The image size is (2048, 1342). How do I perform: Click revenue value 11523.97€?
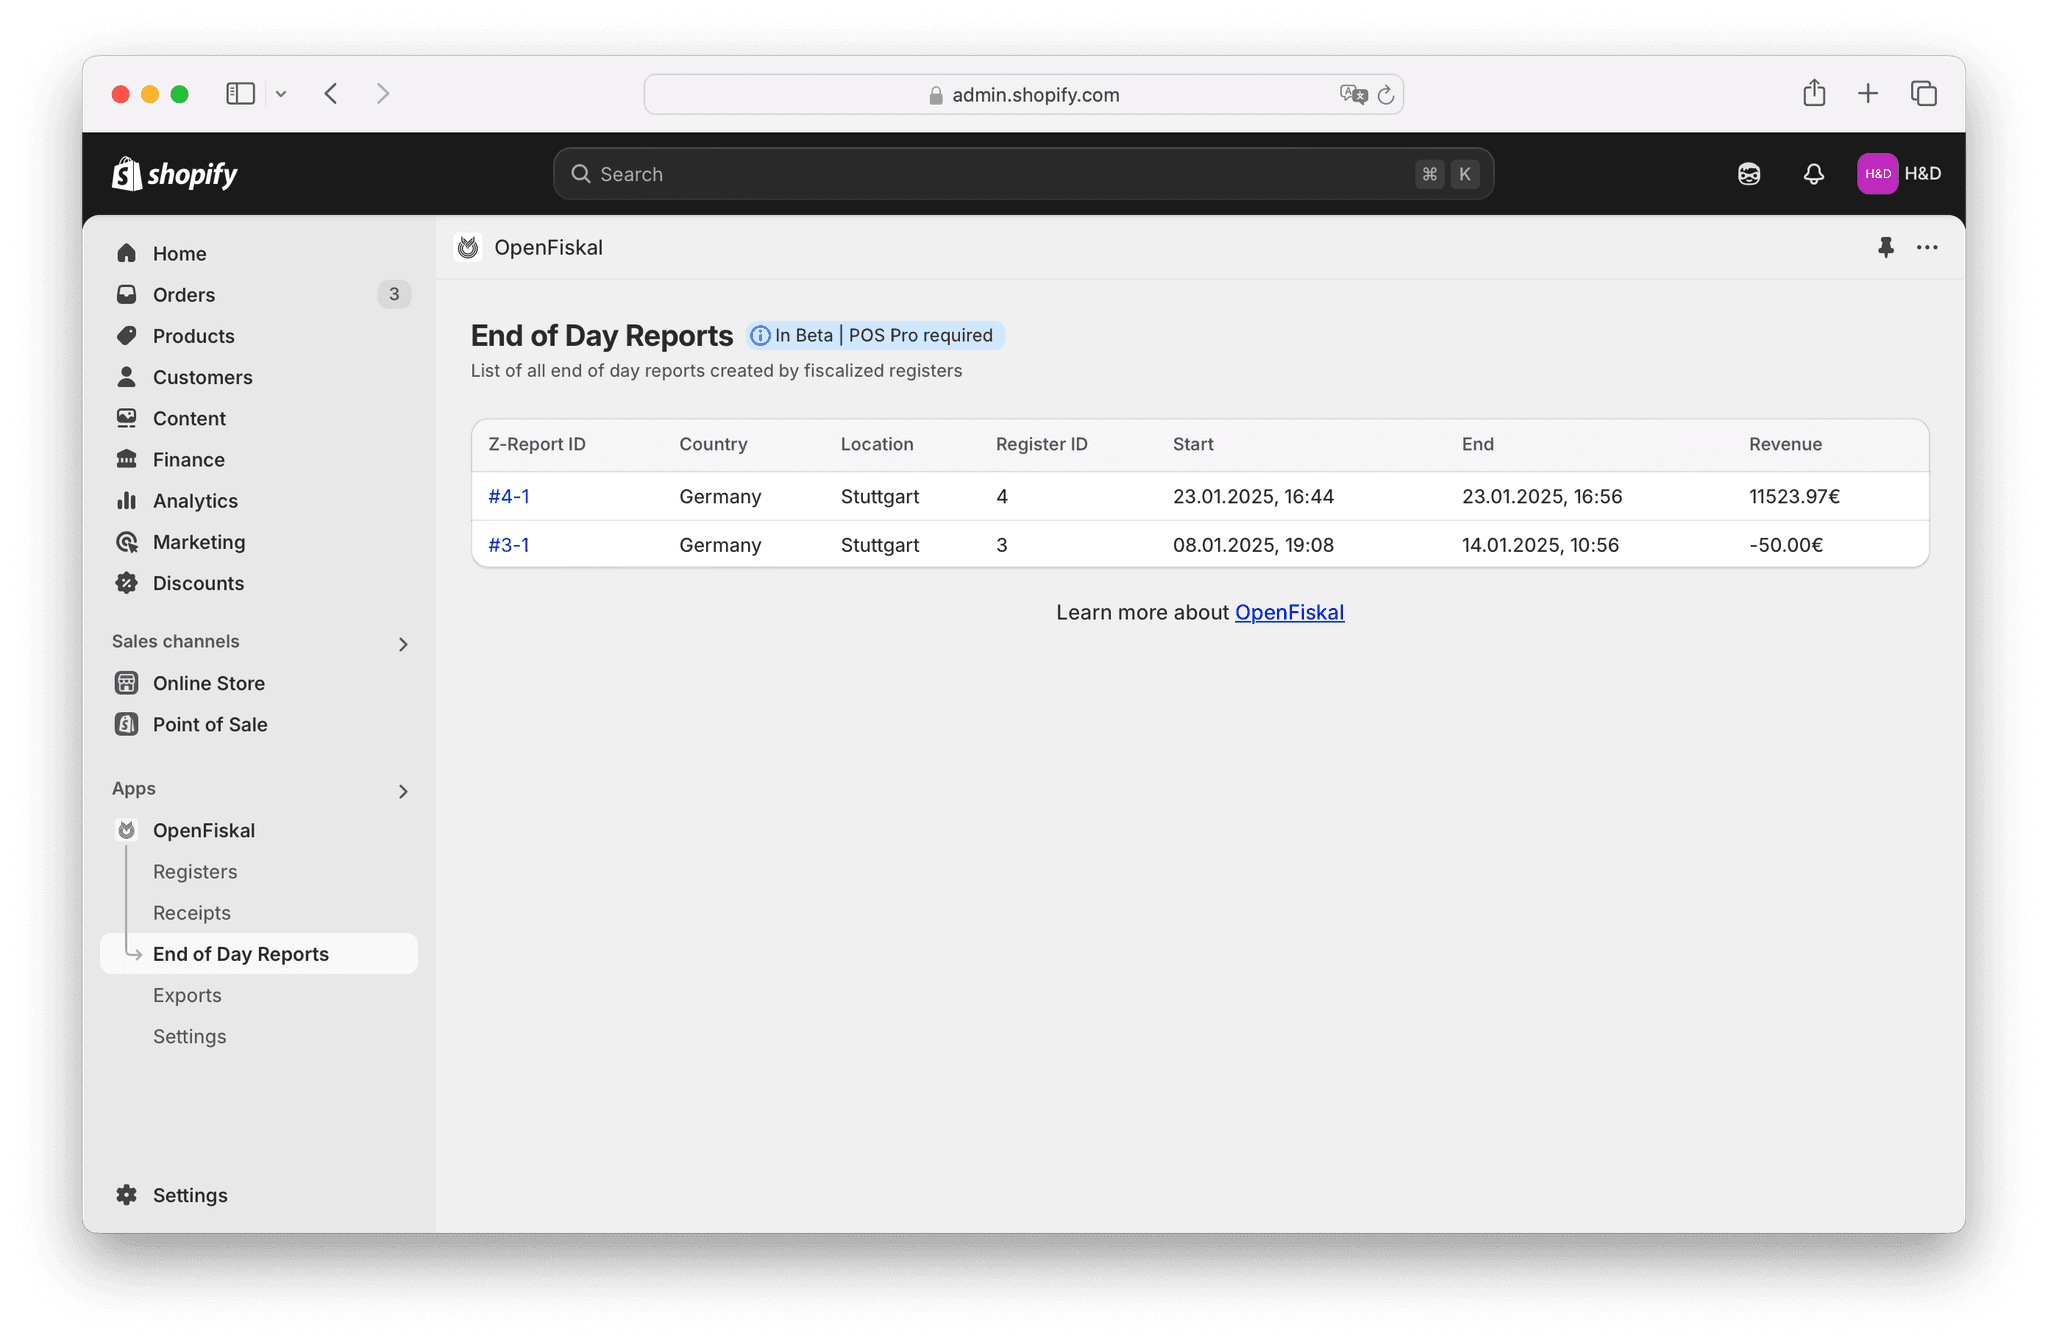(x=1794, y=496)
